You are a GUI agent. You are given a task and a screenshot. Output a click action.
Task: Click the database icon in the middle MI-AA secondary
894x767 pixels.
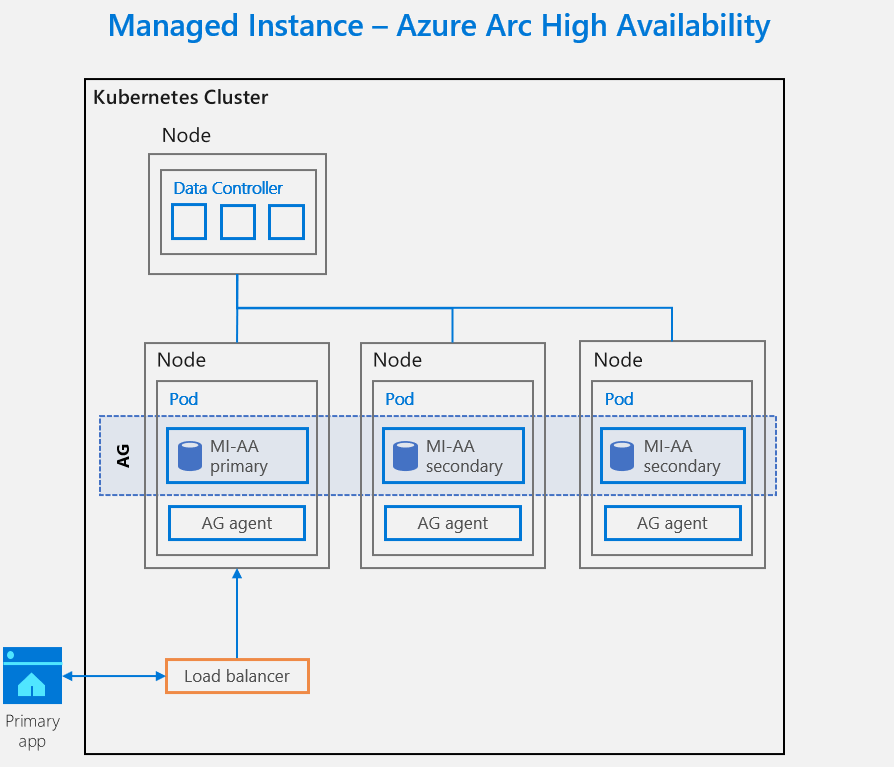[406, 455]
